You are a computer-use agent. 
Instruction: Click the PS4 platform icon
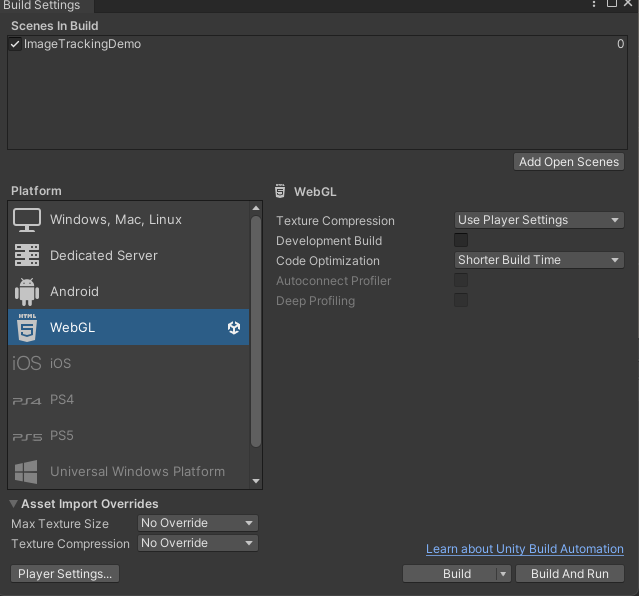[x=27, y=400]
